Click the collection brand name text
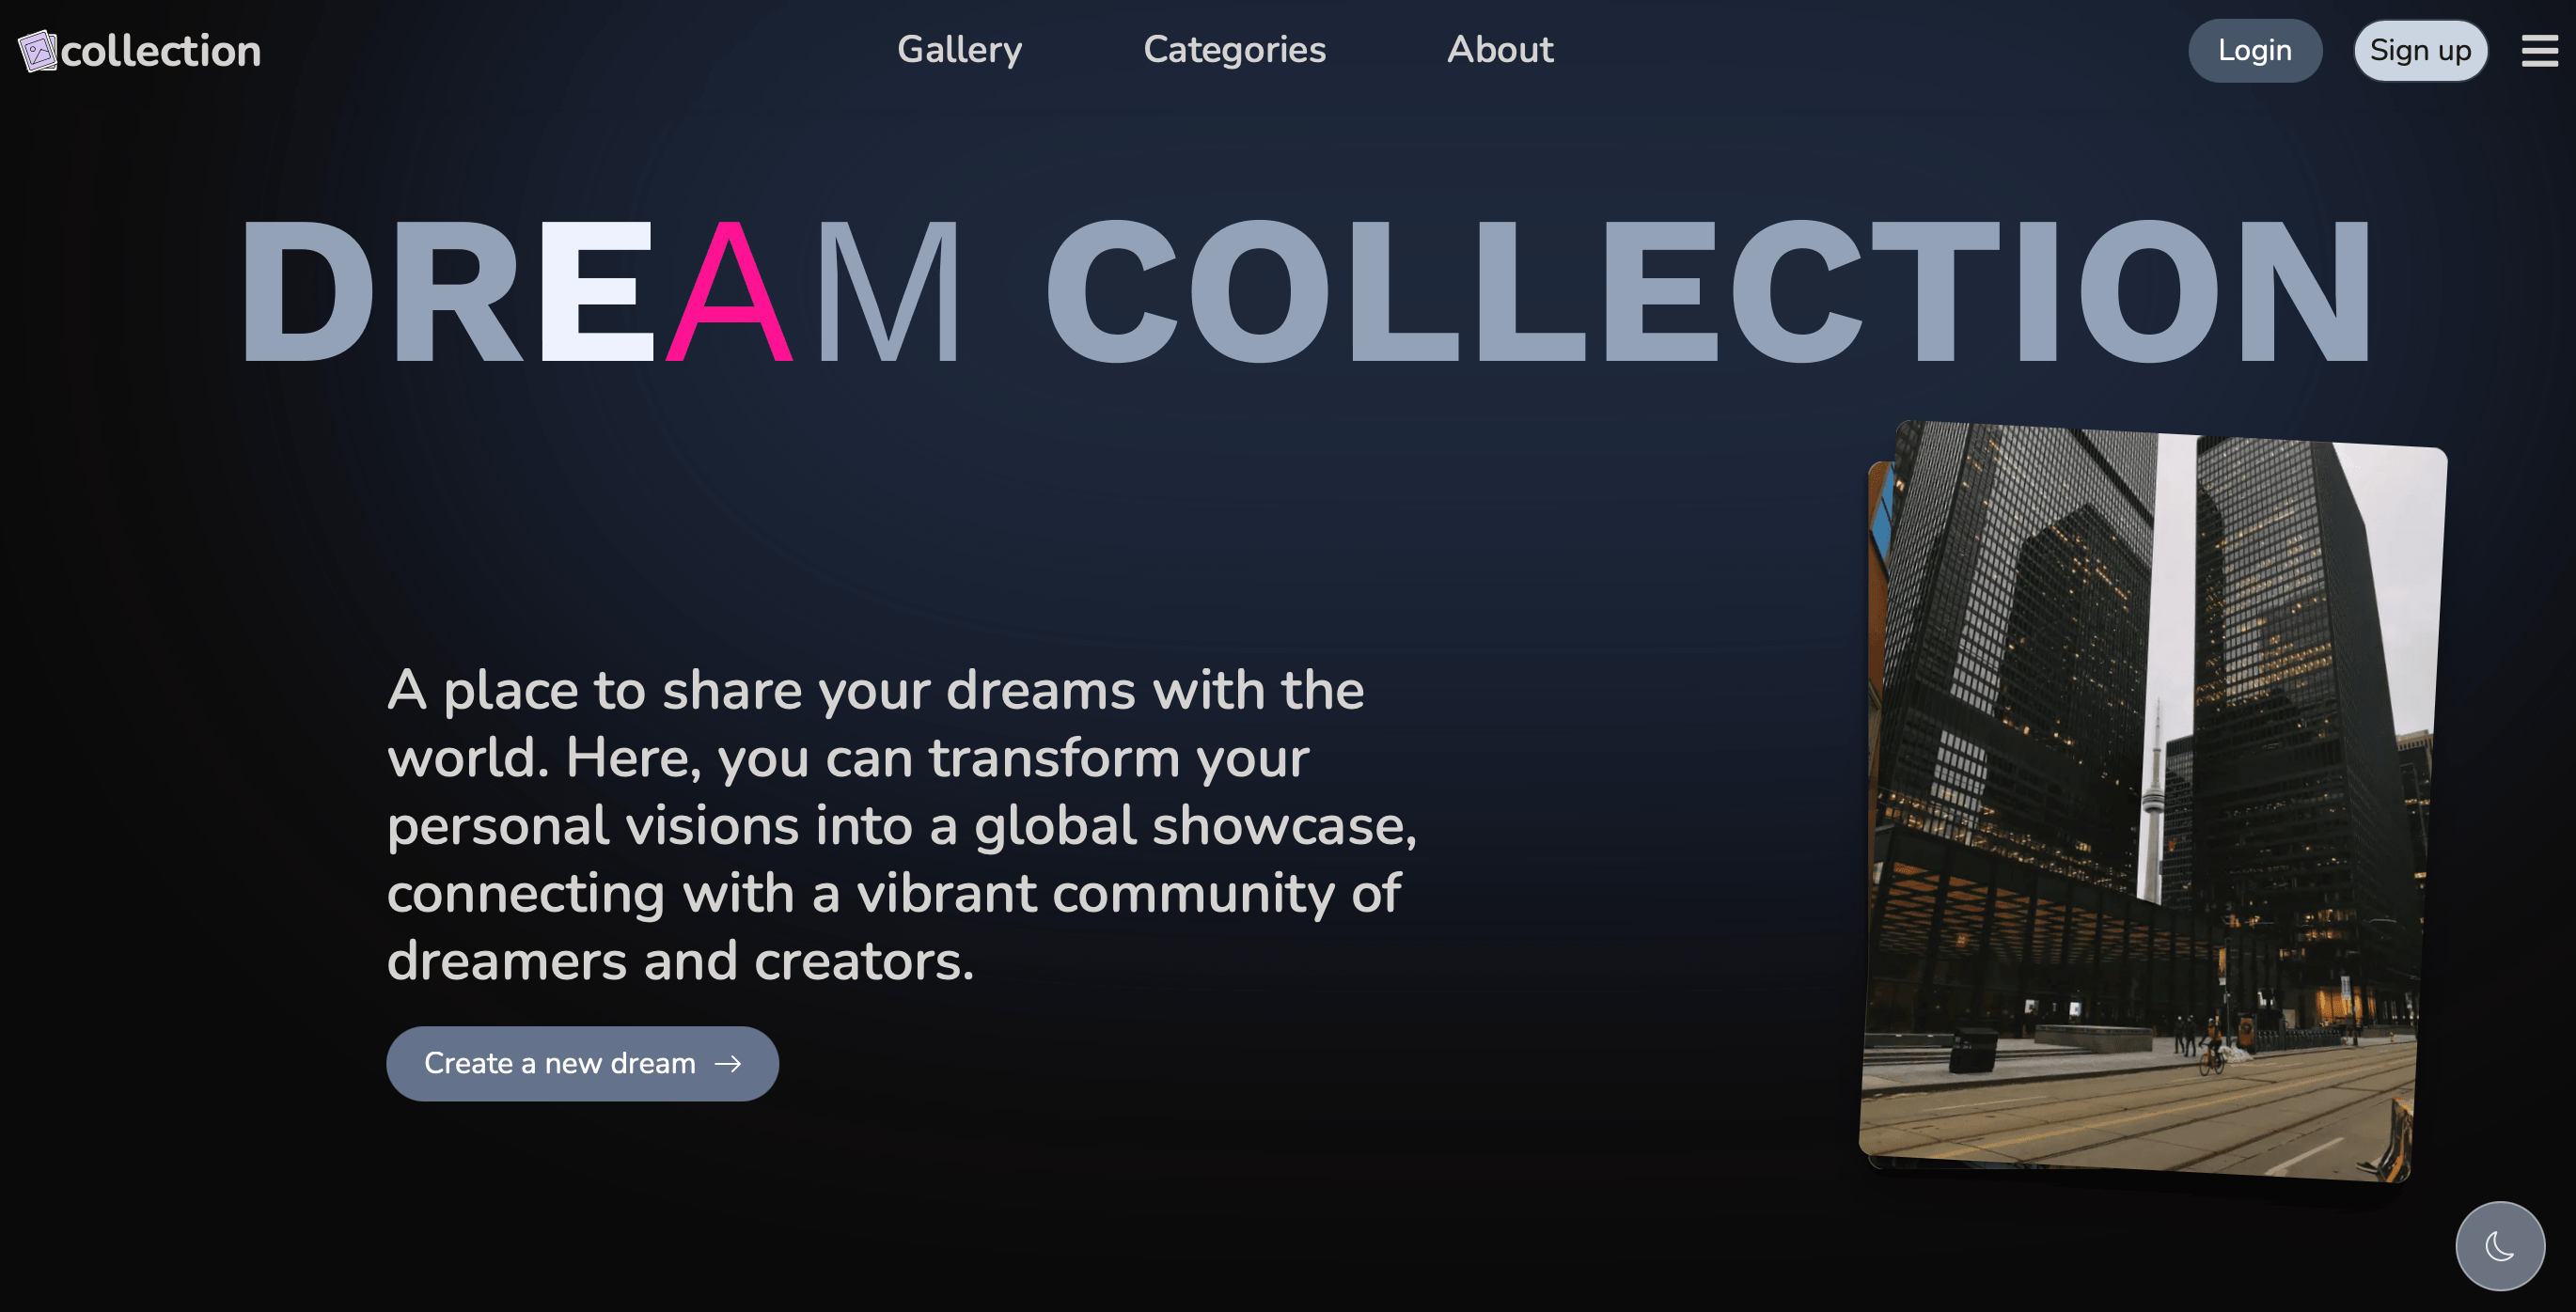 tap(161, 51)
